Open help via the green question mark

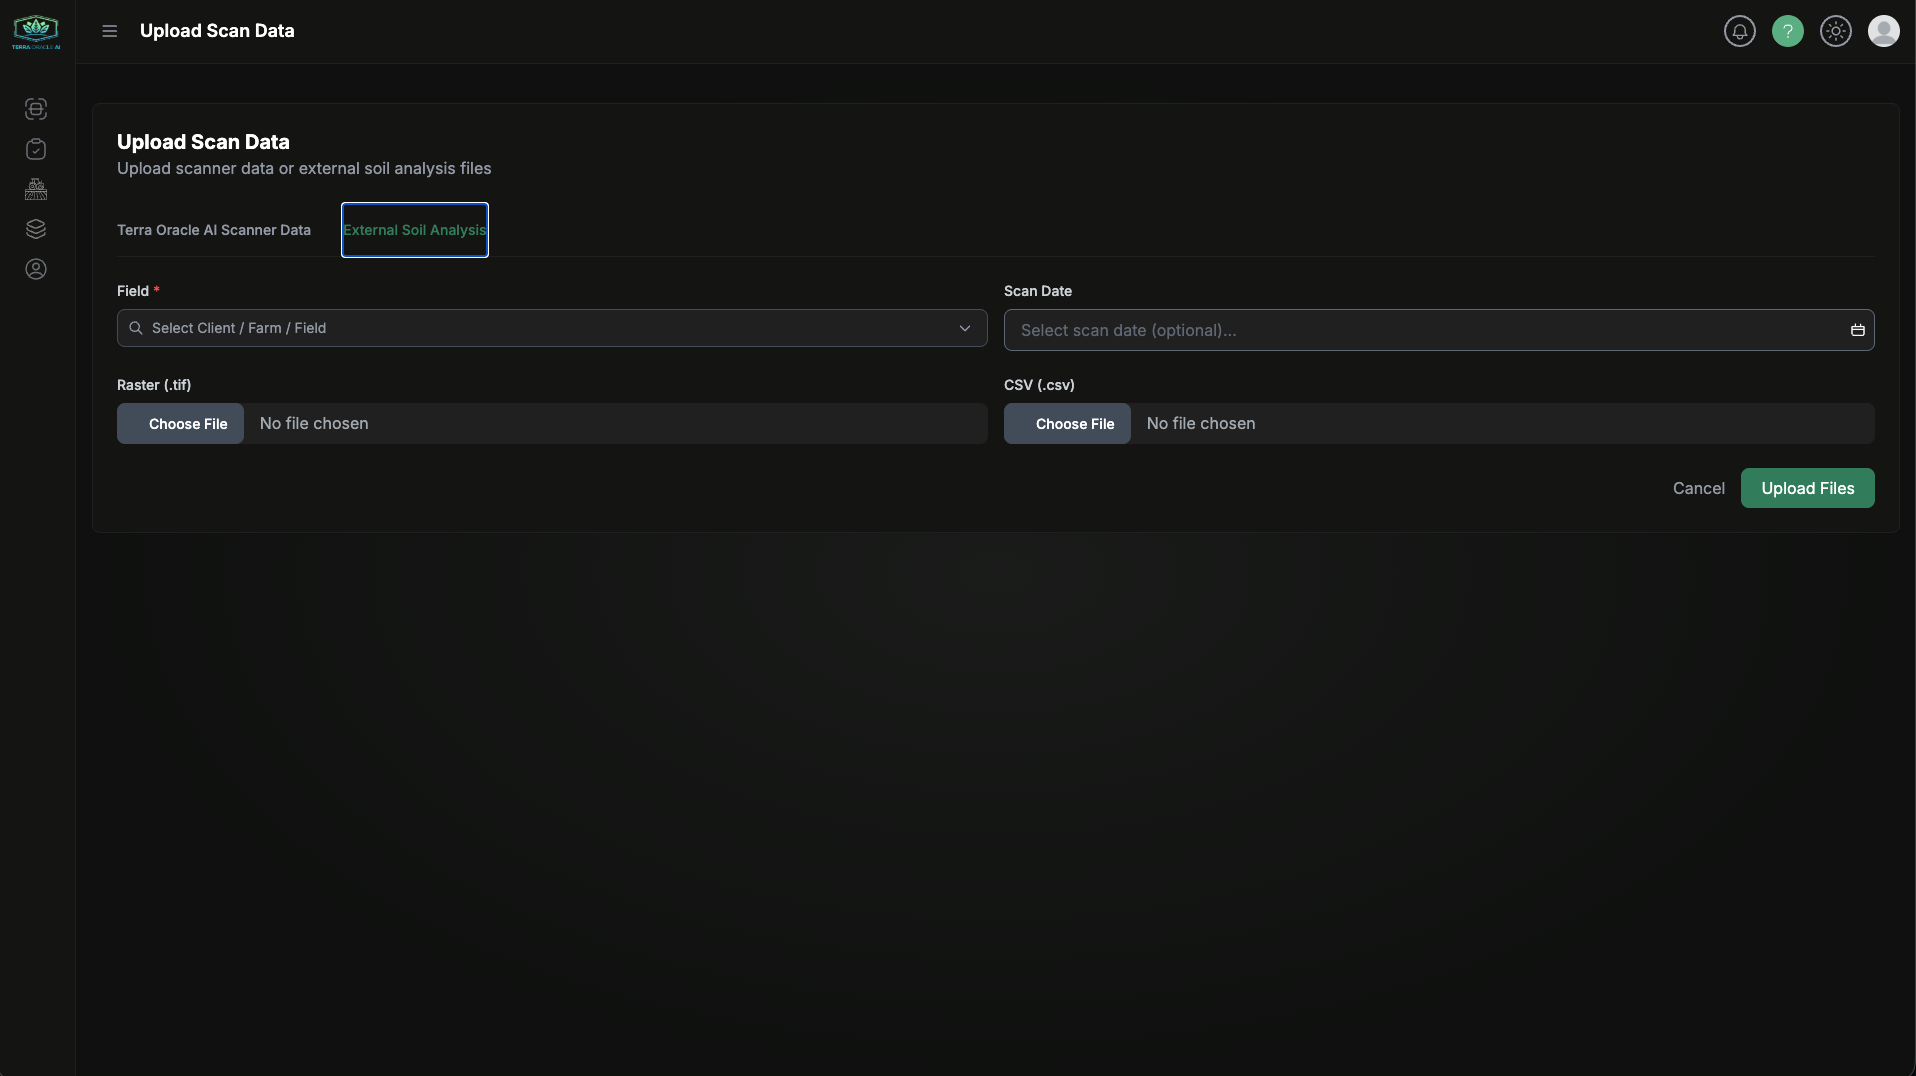tap(1787, 31)
